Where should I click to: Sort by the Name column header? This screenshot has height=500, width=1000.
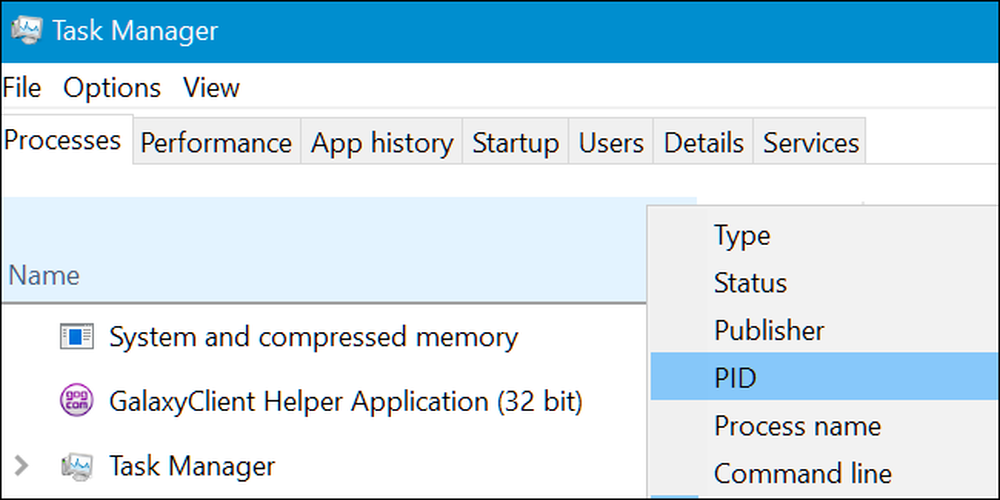pyautogui.click(x=44, y=276)
